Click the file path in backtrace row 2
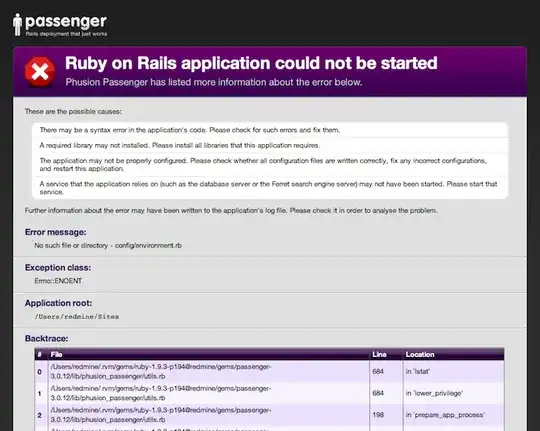Screen dimensions: 540x431 tap(161, 415)
